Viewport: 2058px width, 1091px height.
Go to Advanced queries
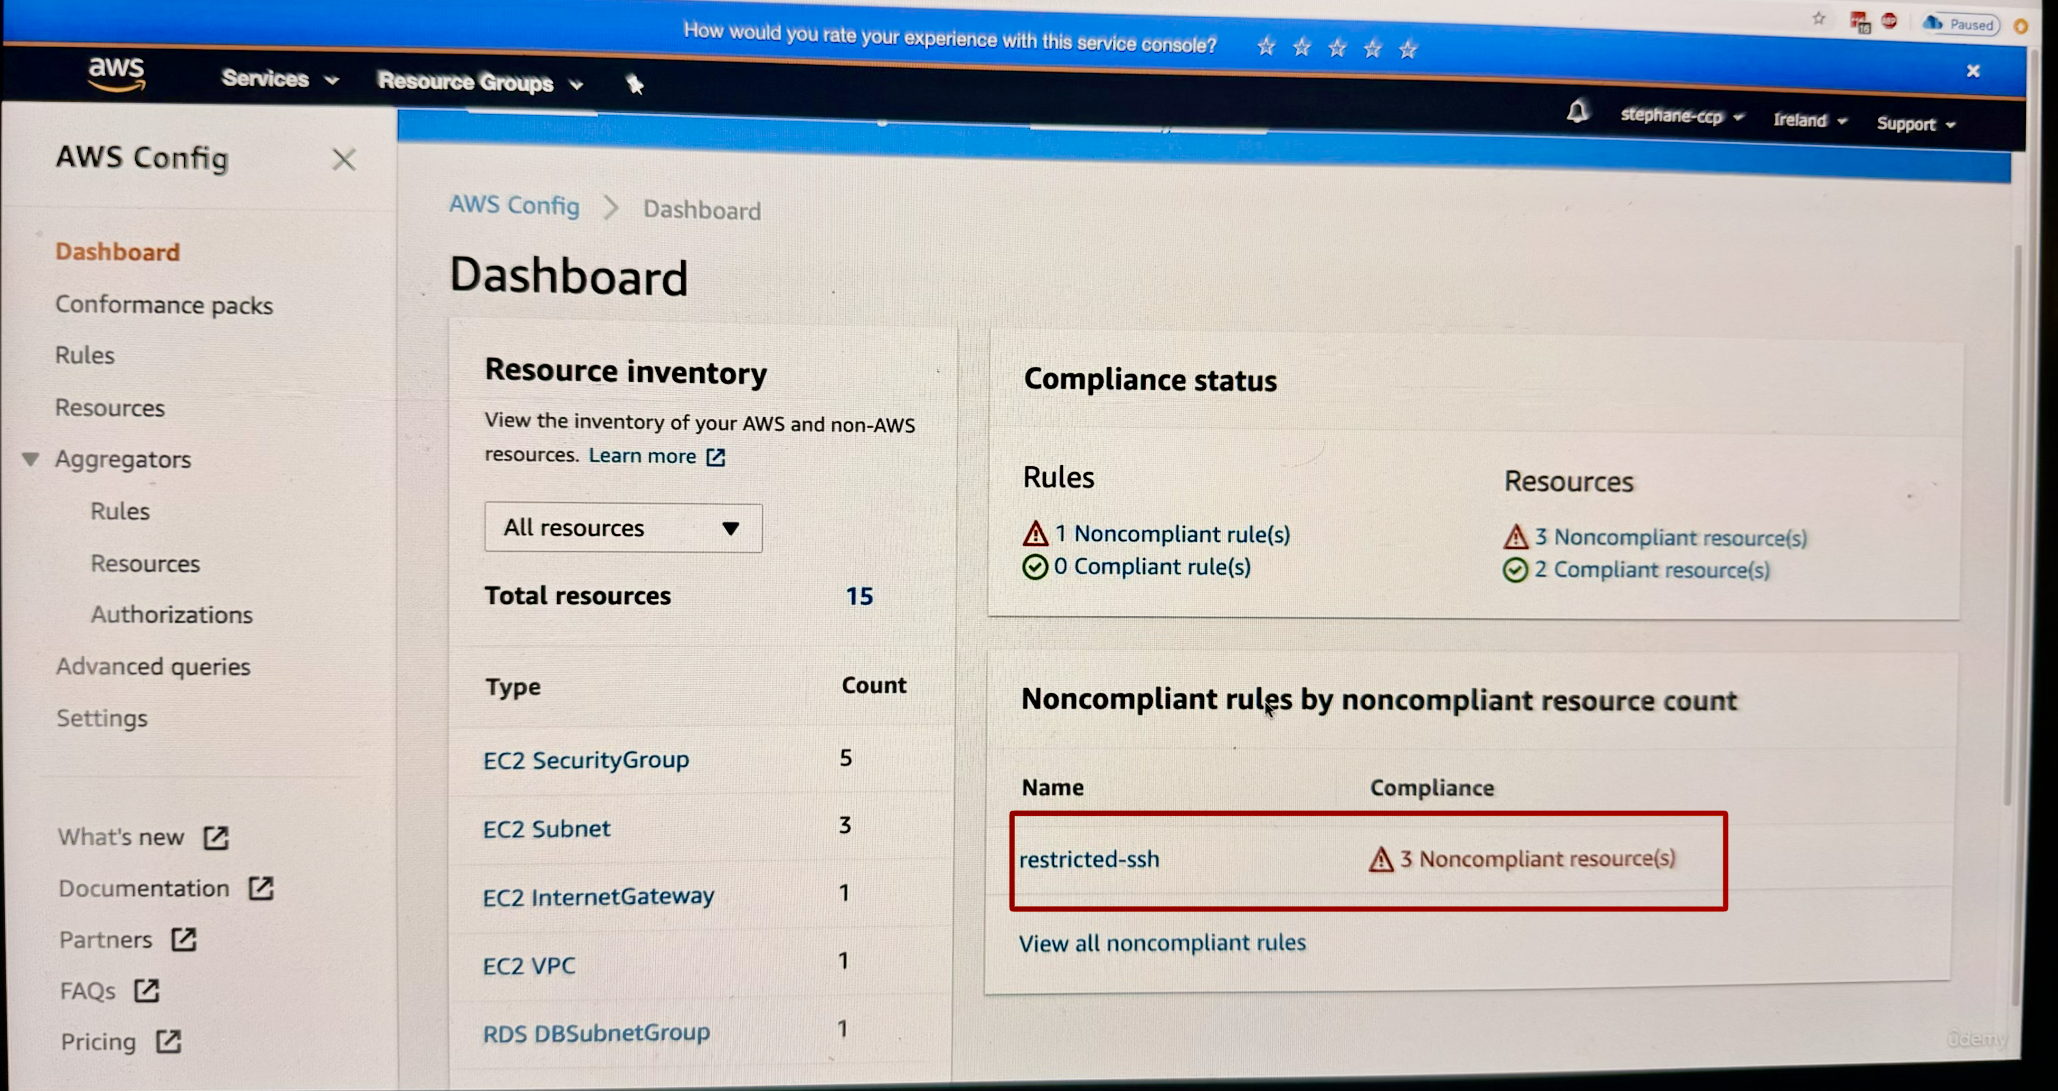click(x=153, y=667)
